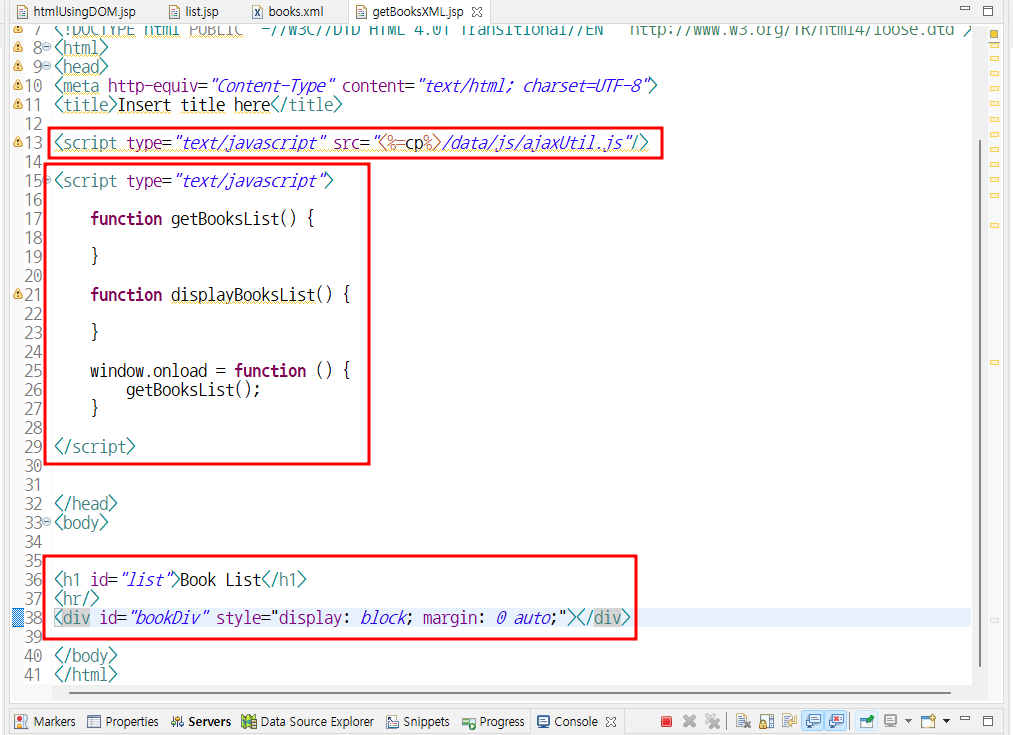The image size is (1013, 735).
Task: Click the topmost overview ruler warning marker
Action: tap(994, 44)
